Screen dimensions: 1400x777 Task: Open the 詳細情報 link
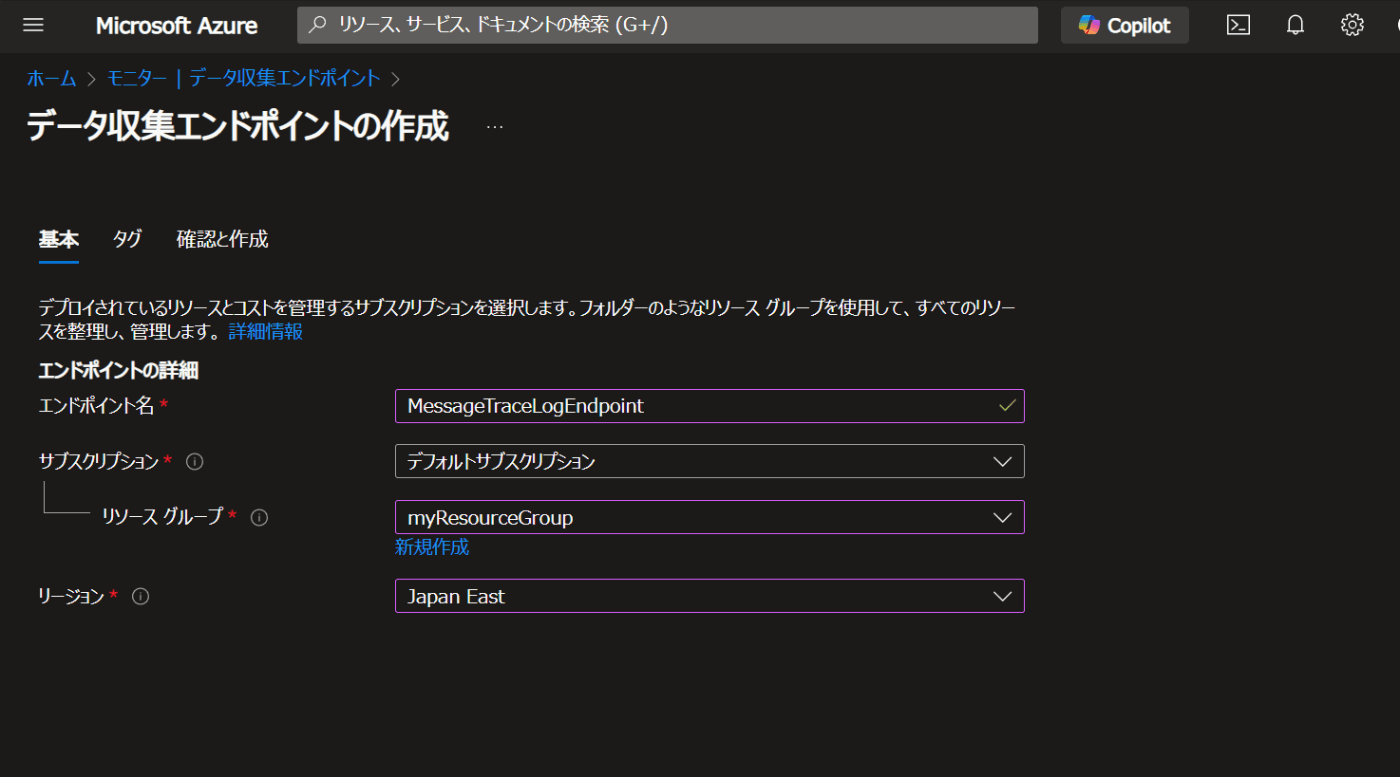coord(266,331)
